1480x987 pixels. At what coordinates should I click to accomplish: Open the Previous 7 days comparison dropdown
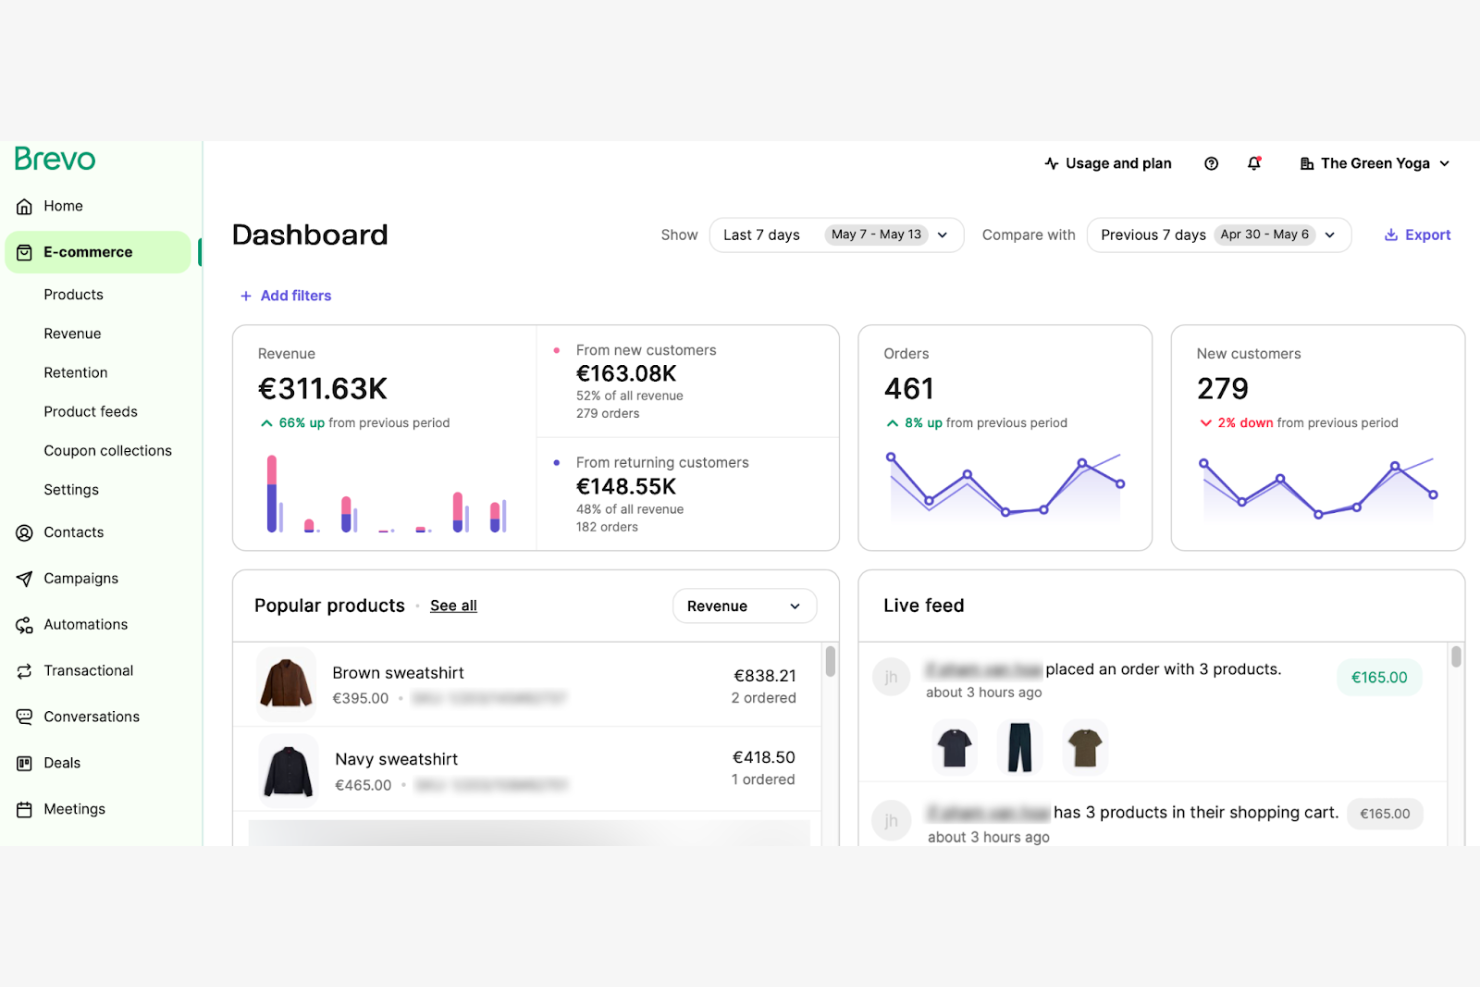1217,235
